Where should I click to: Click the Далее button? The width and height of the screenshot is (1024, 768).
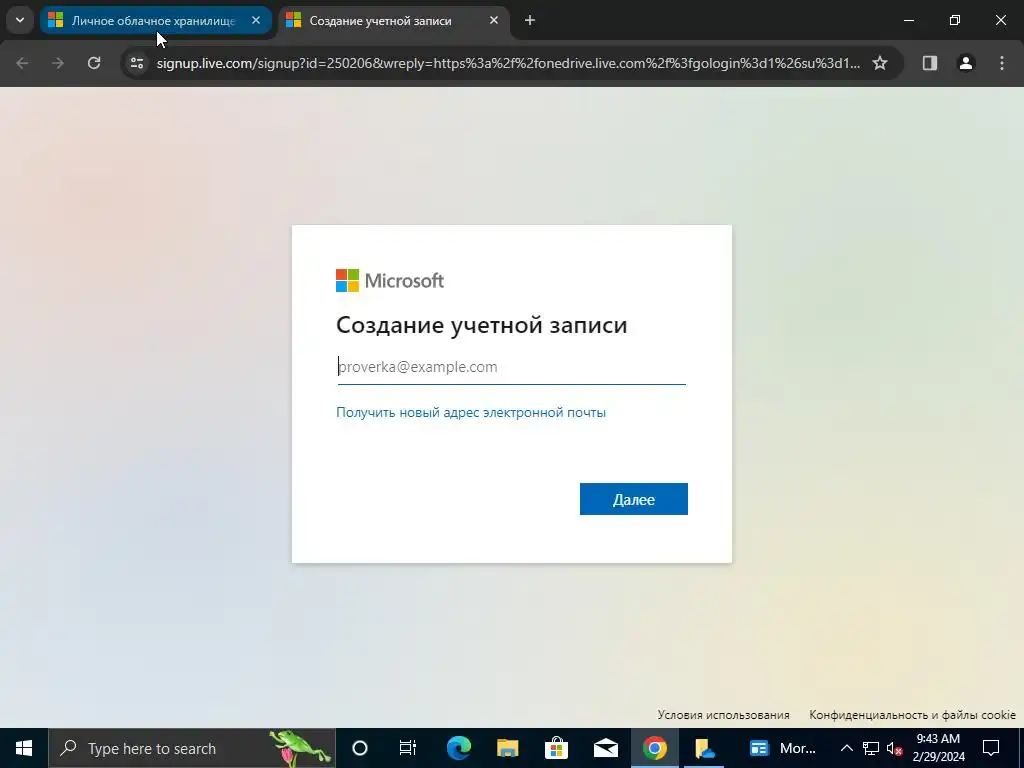(633, 499)
